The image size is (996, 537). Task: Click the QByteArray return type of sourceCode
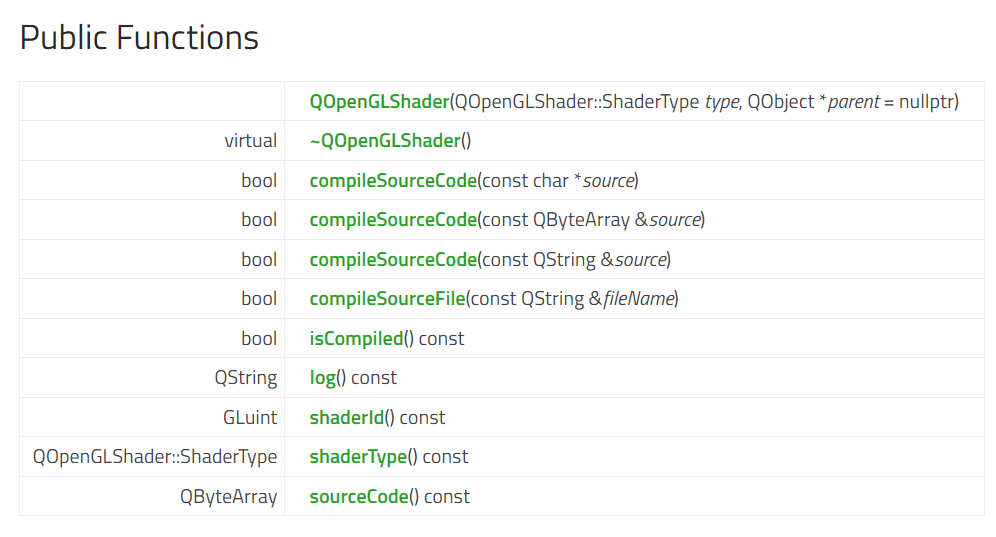pyautogui.click(x=228, y=496)
